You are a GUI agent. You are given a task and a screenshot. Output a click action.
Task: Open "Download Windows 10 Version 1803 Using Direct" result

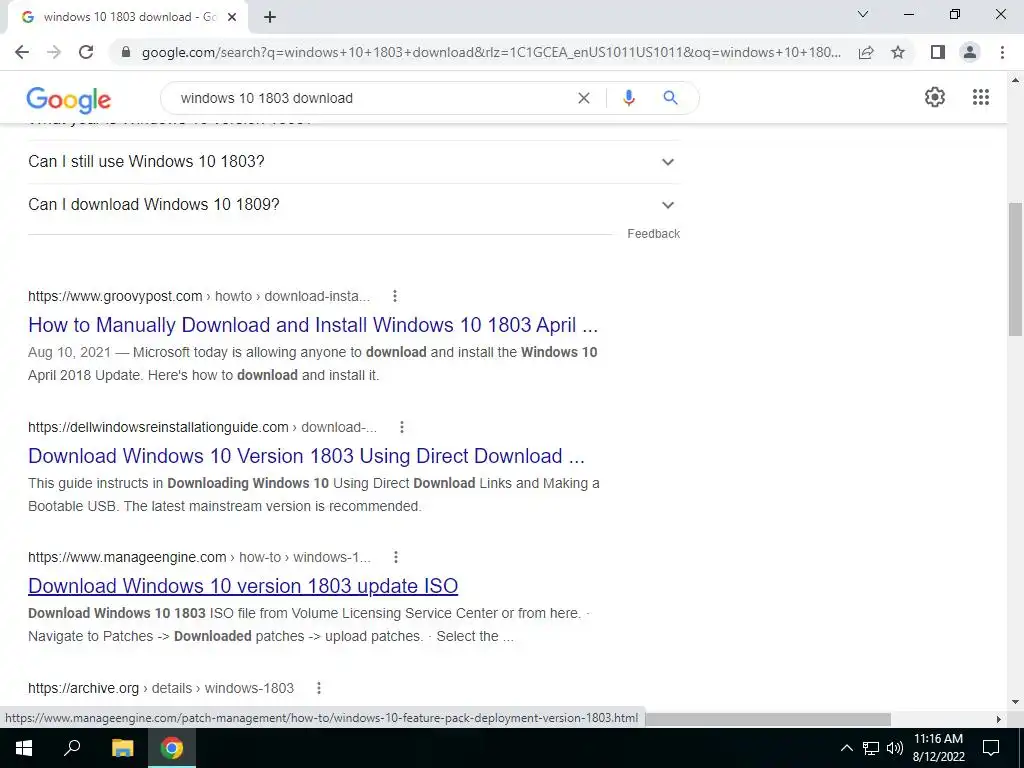[x=306, y=456]
